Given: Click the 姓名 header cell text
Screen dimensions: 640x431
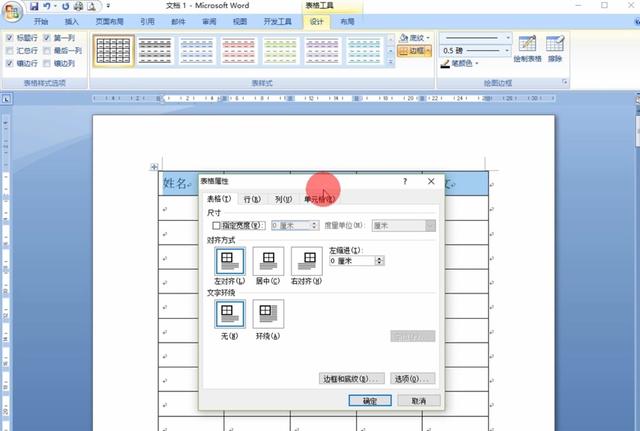Looking at the screenshot, I should [174, 183].
